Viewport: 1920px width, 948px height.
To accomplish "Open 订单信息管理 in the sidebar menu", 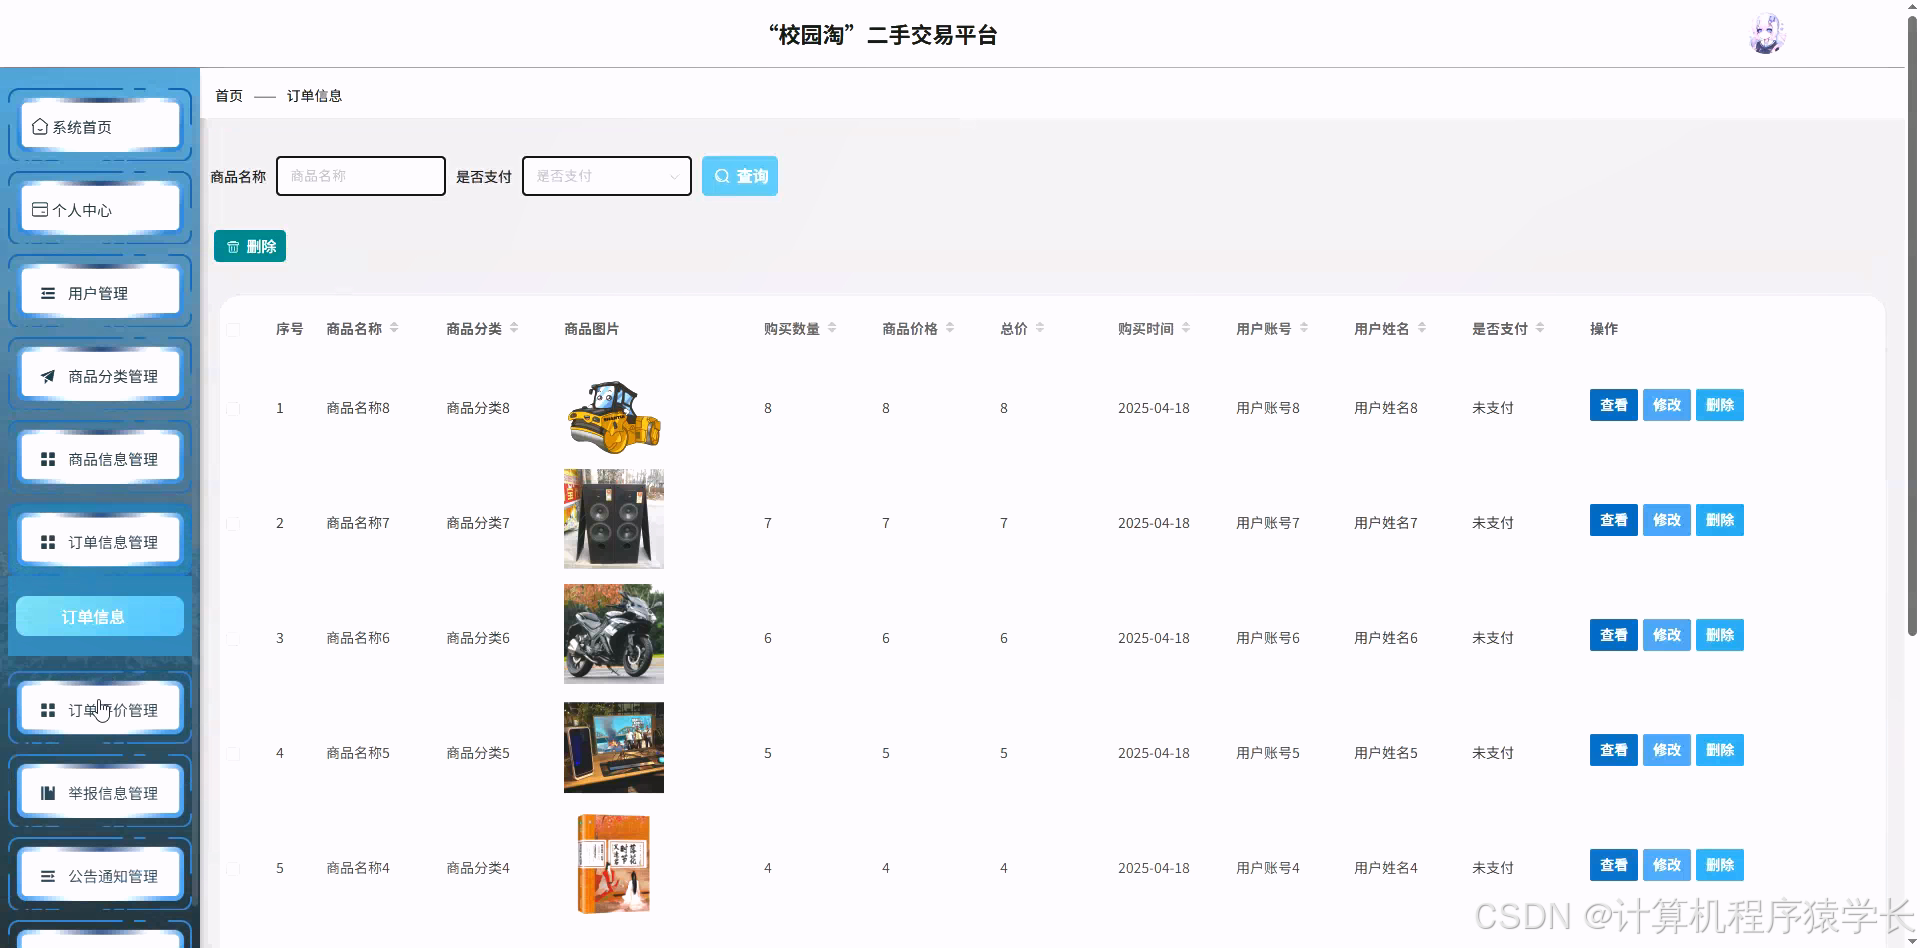I will 99,541.
